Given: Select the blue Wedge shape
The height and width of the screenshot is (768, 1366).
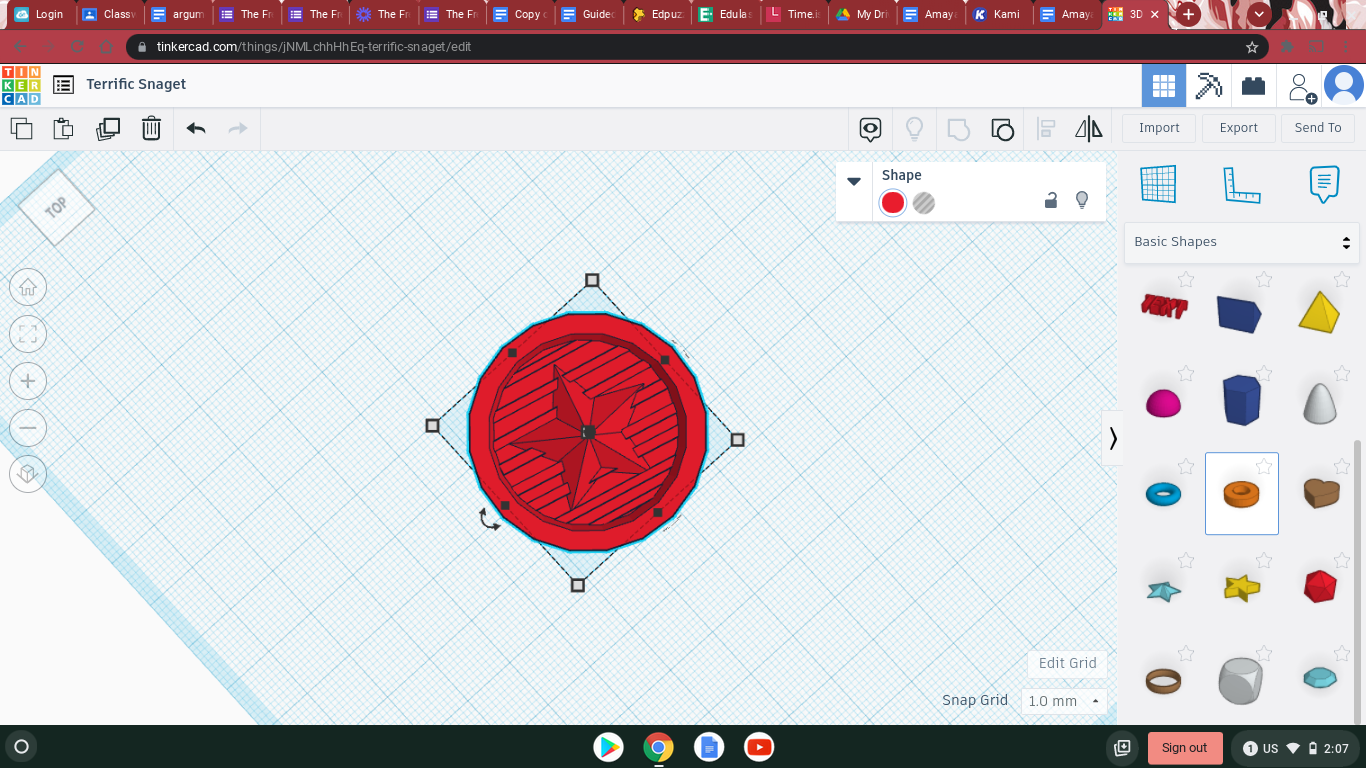Looking at the screenshot, I should 1239,313.
